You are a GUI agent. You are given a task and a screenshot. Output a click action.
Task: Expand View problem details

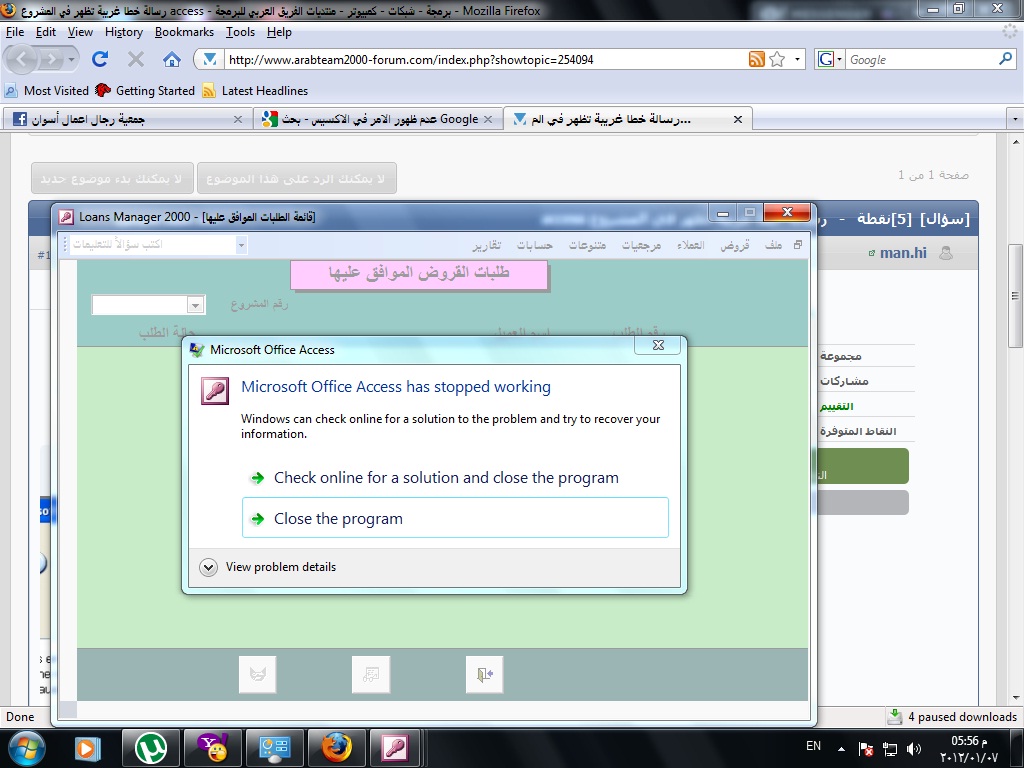tap(268, 567)
